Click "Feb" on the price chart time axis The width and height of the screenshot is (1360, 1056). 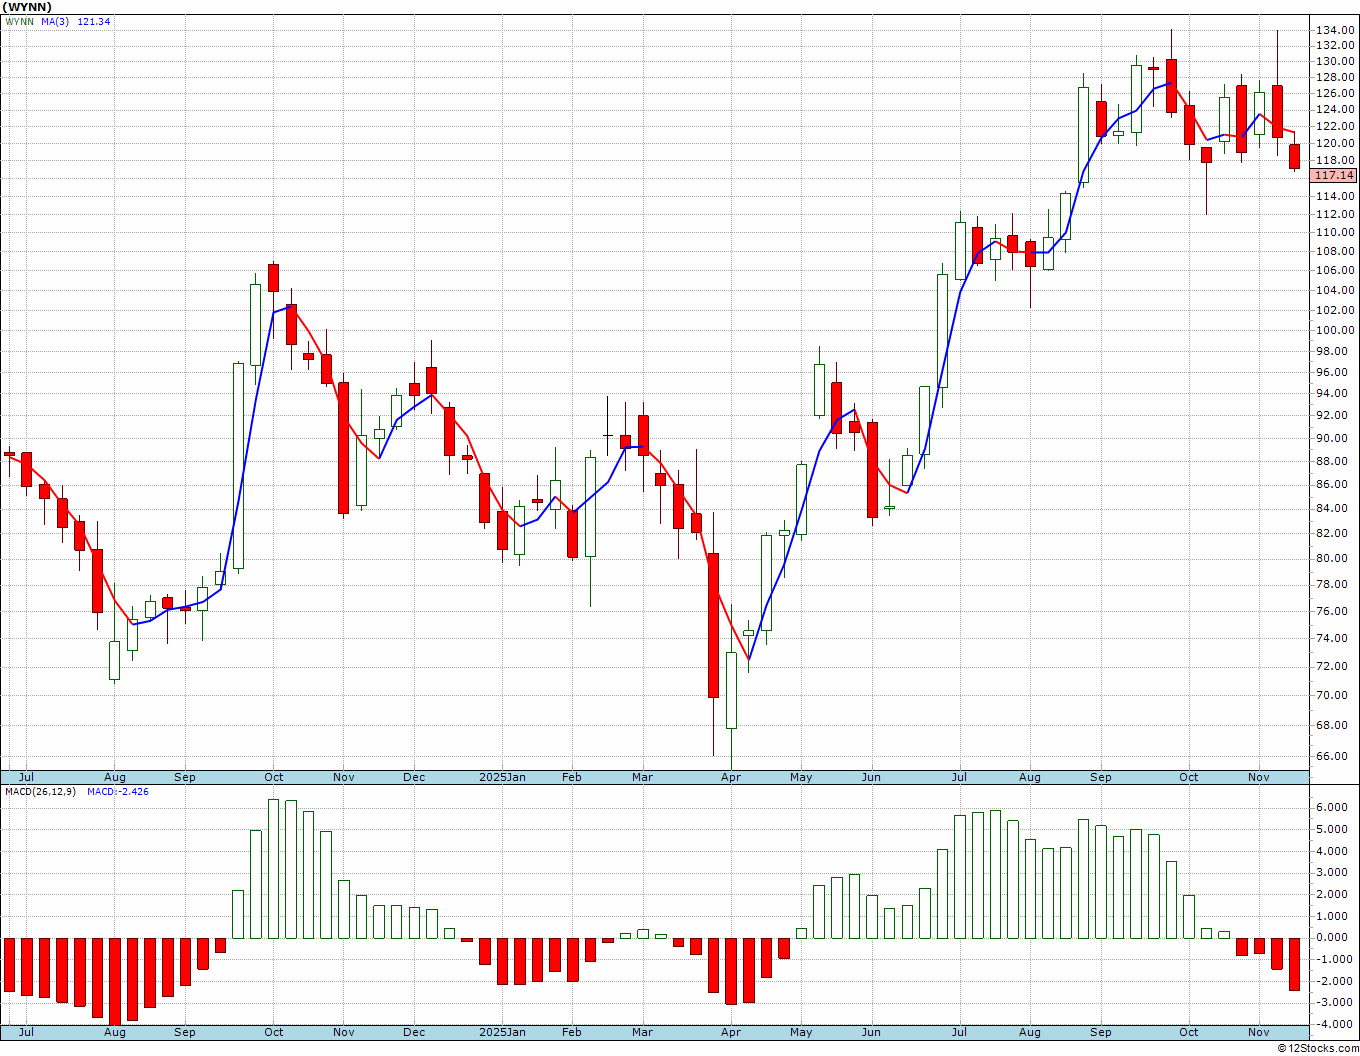571,777
